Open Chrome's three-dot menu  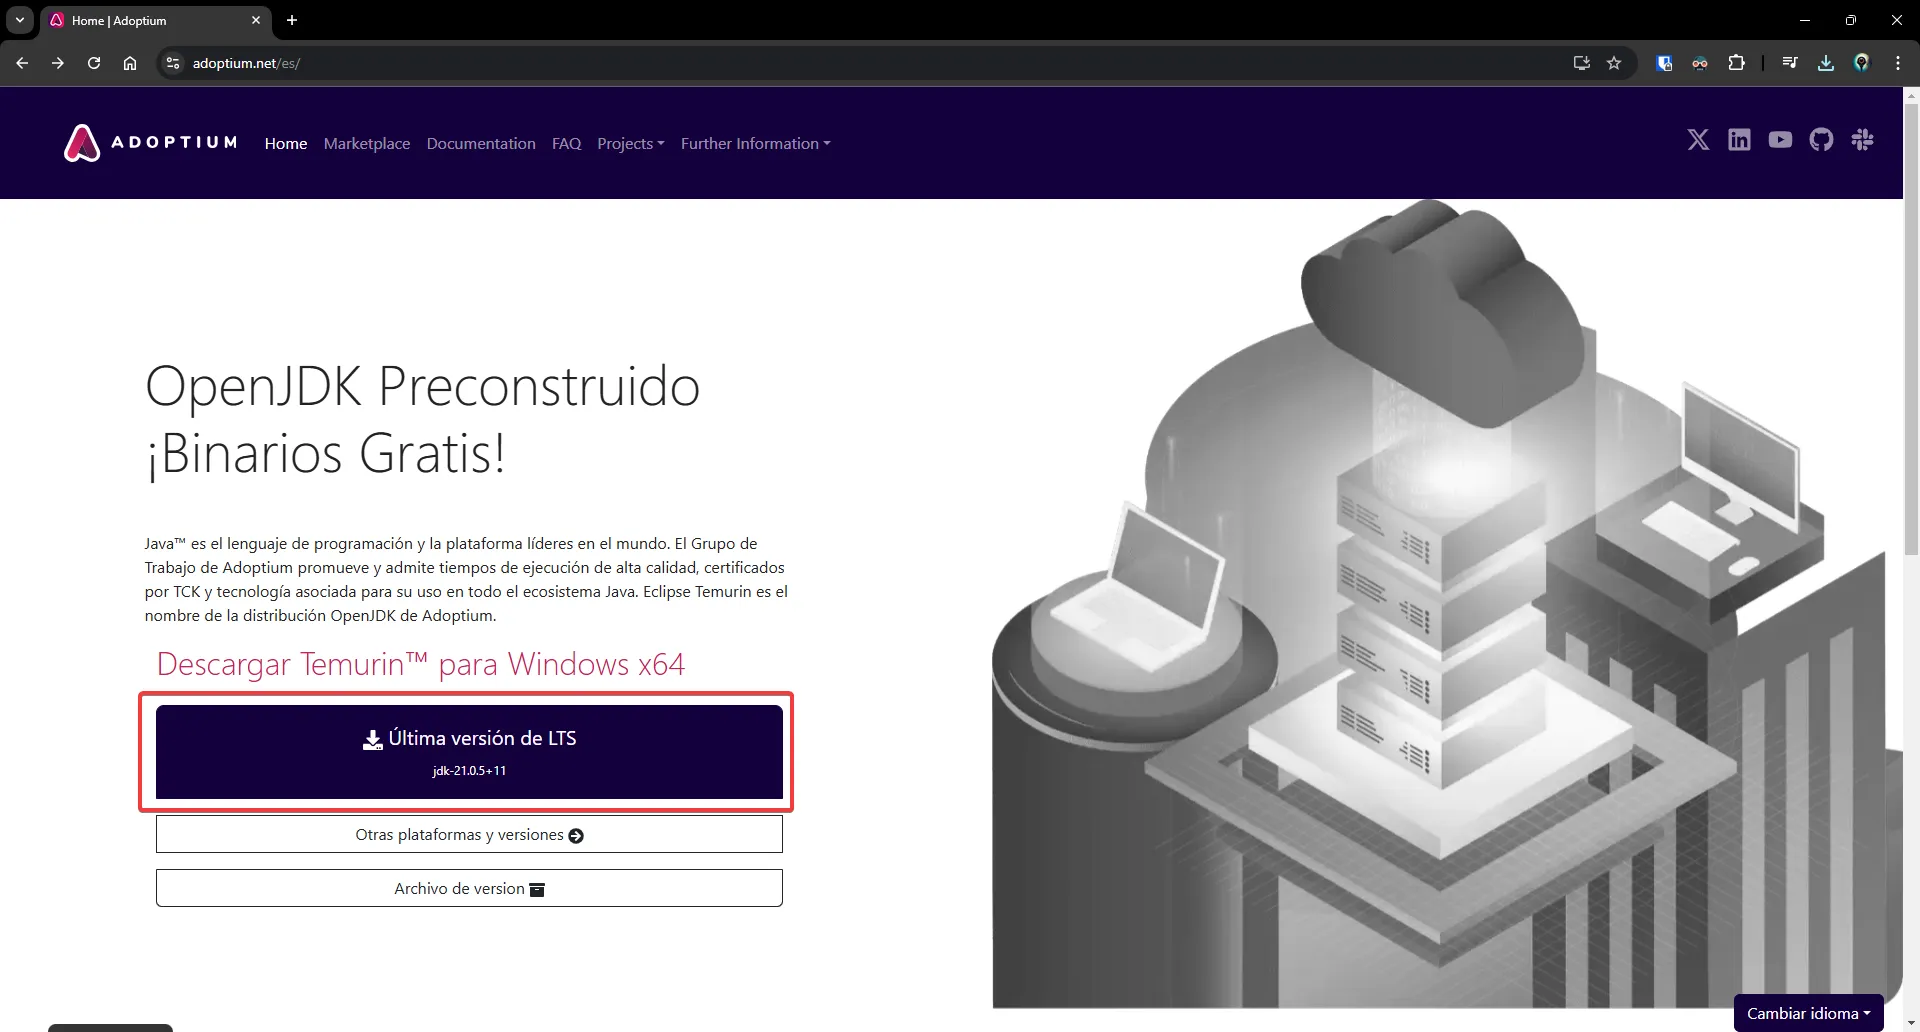tap(1898, 63)
